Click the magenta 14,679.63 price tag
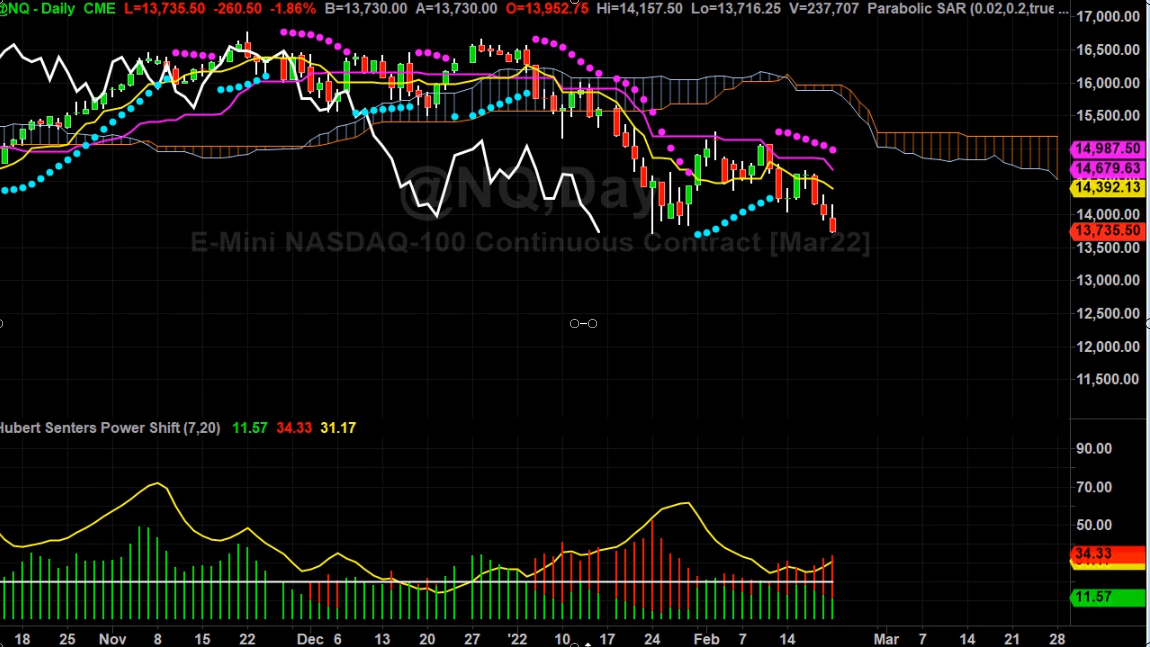Screen dimensions: 1150x647 (1107, 168)
